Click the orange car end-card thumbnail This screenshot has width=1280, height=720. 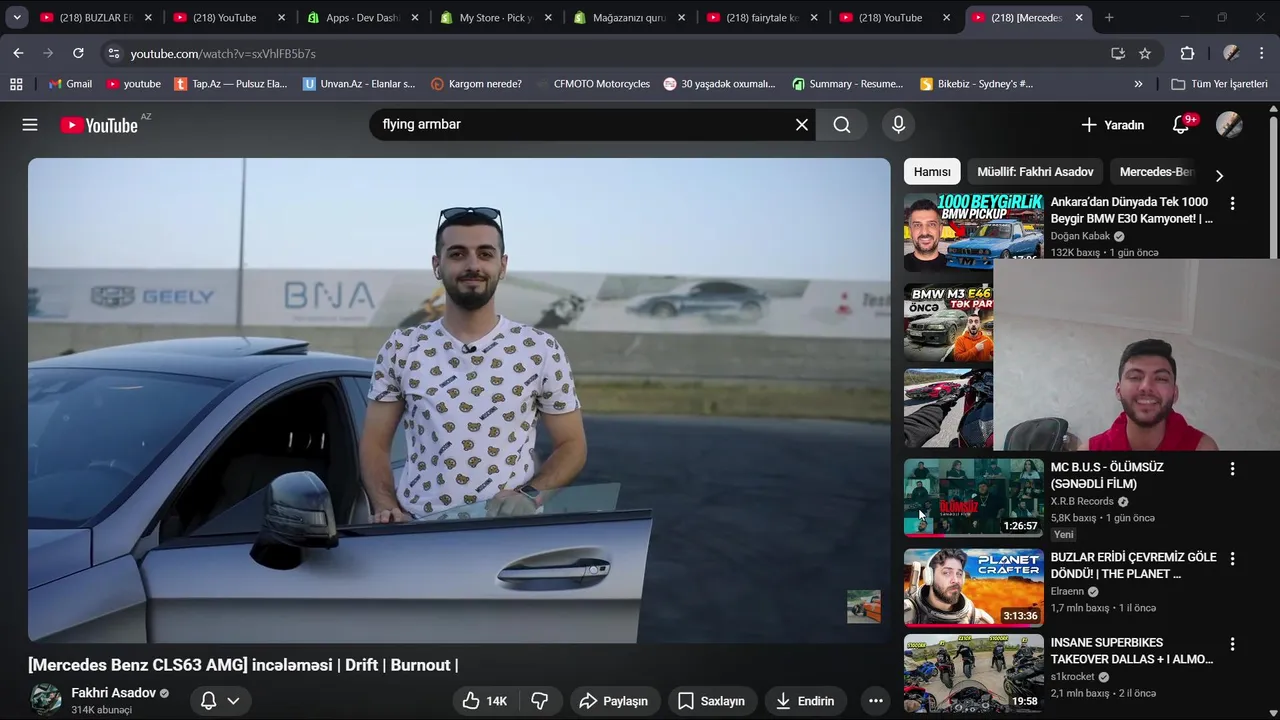863,606
